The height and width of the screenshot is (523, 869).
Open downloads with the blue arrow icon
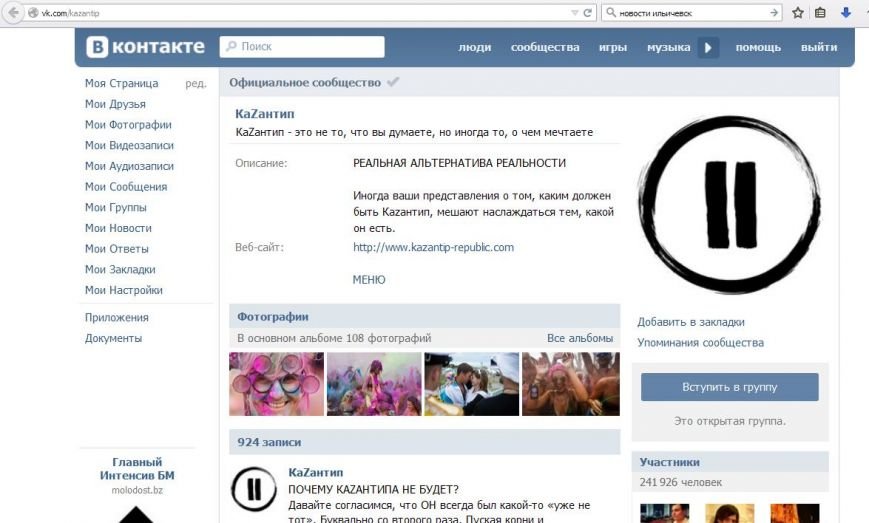click(846, 12)
